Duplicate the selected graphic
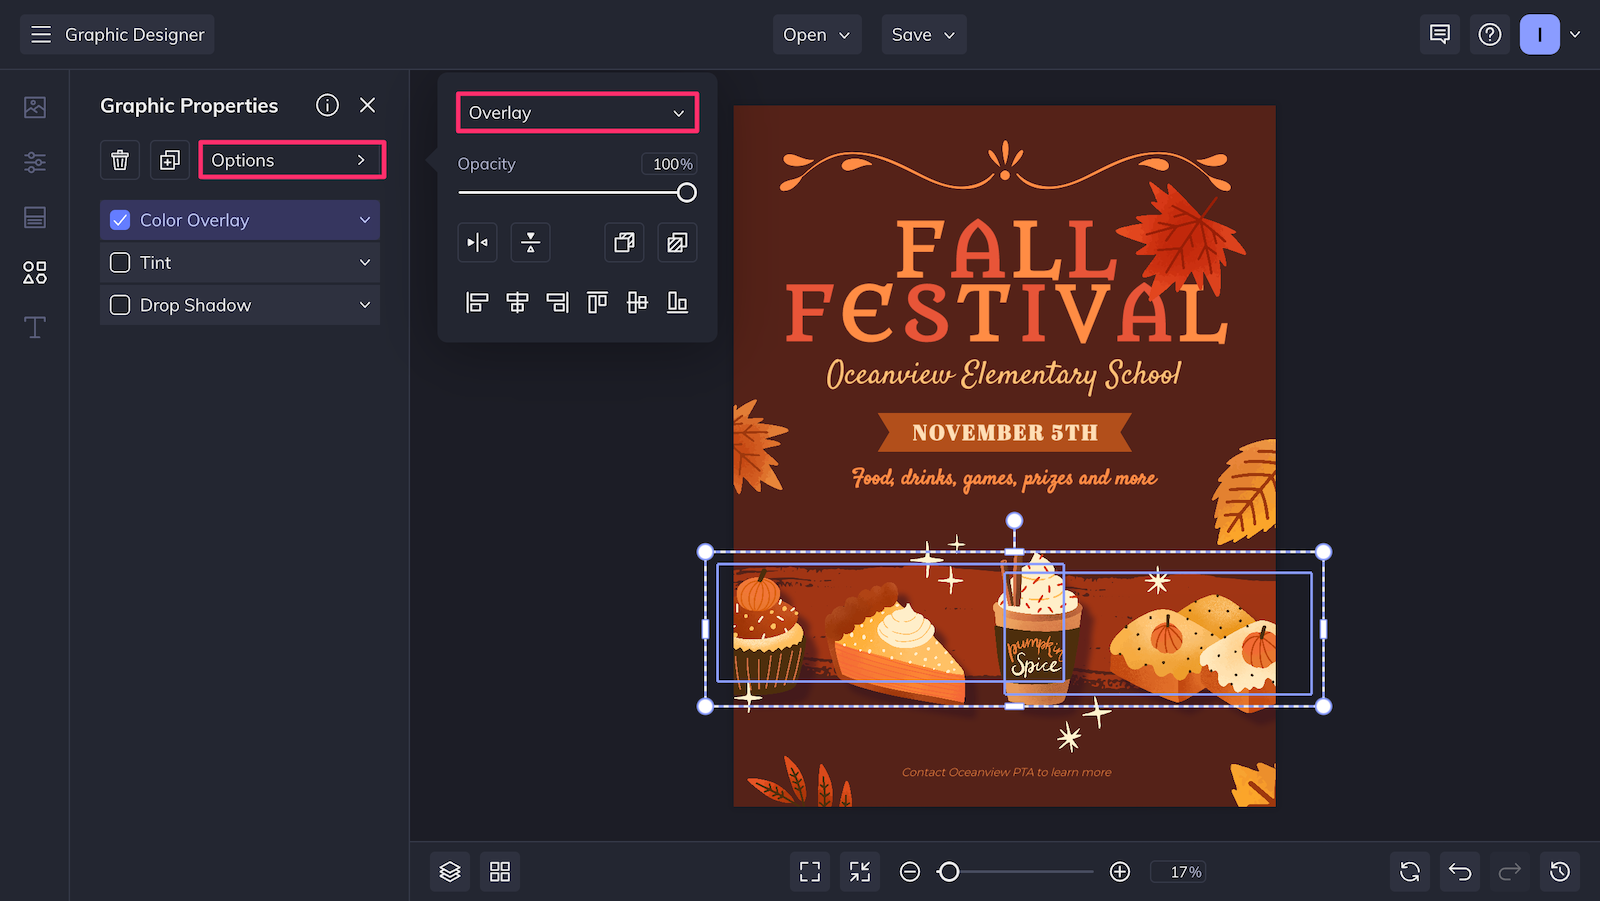 tap(169, 160)
